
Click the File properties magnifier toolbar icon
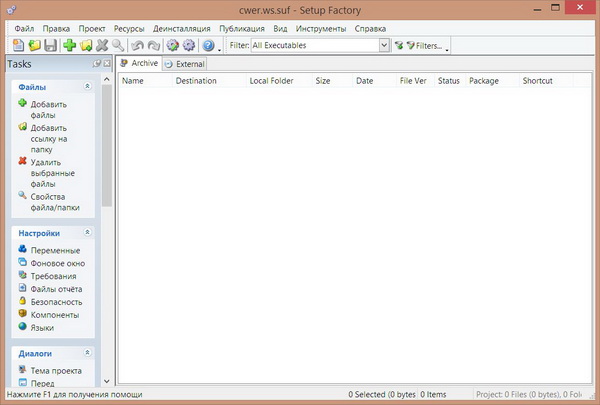(x=118, y=46)
